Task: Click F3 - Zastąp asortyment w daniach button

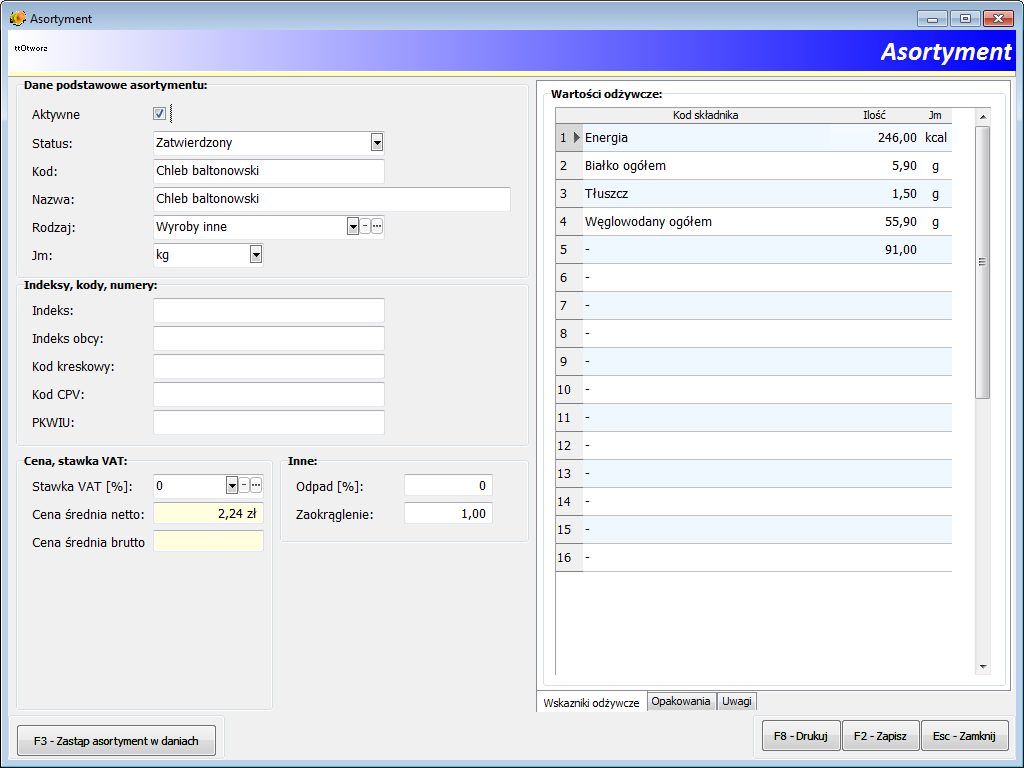Action: coord(116,741)
